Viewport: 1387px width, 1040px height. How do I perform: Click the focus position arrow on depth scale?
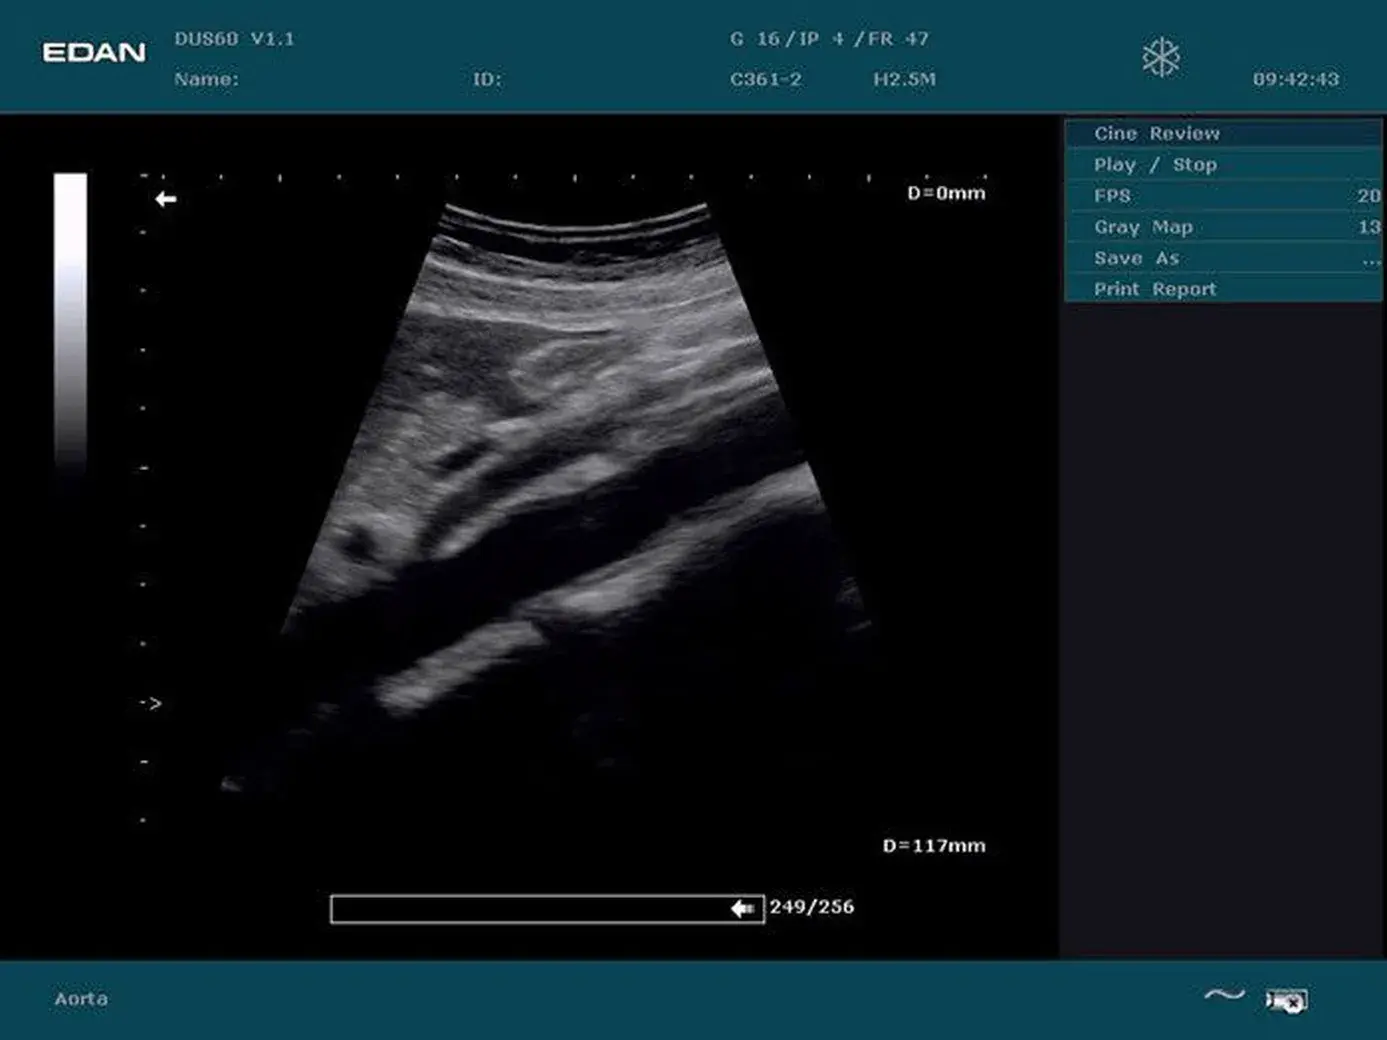[x=151, y=703]
